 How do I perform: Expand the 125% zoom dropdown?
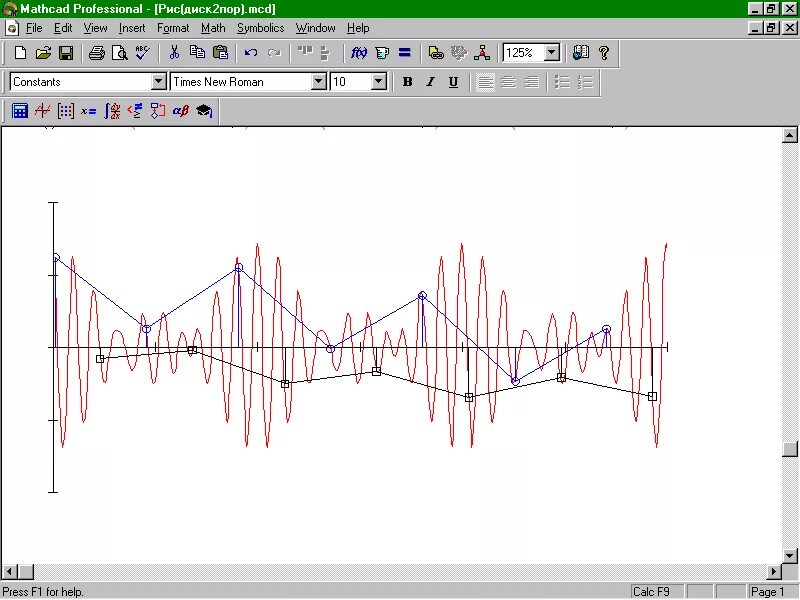(552, 53)
